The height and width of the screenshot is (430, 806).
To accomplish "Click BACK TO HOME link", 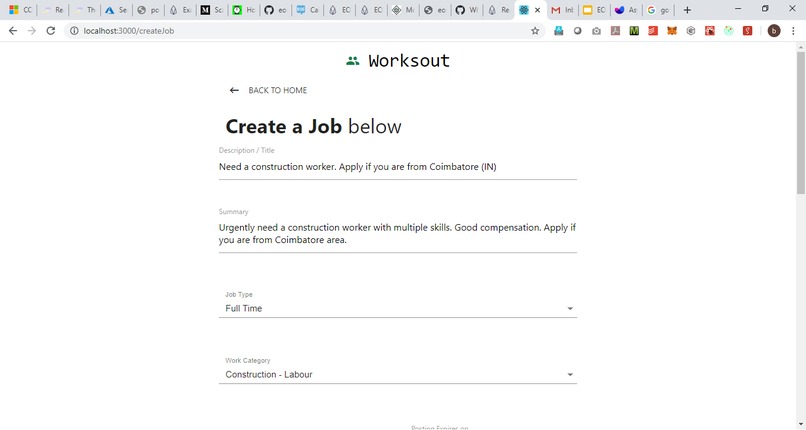I will click(278, 90).
